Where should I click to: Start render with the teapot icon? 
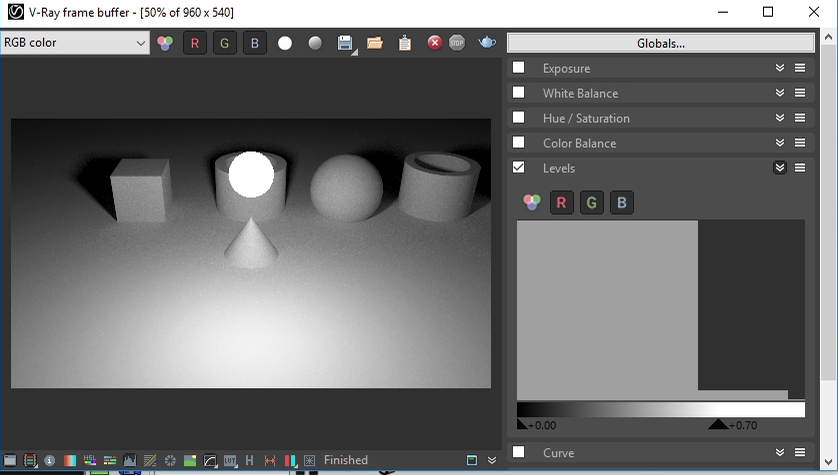(487, 42)
